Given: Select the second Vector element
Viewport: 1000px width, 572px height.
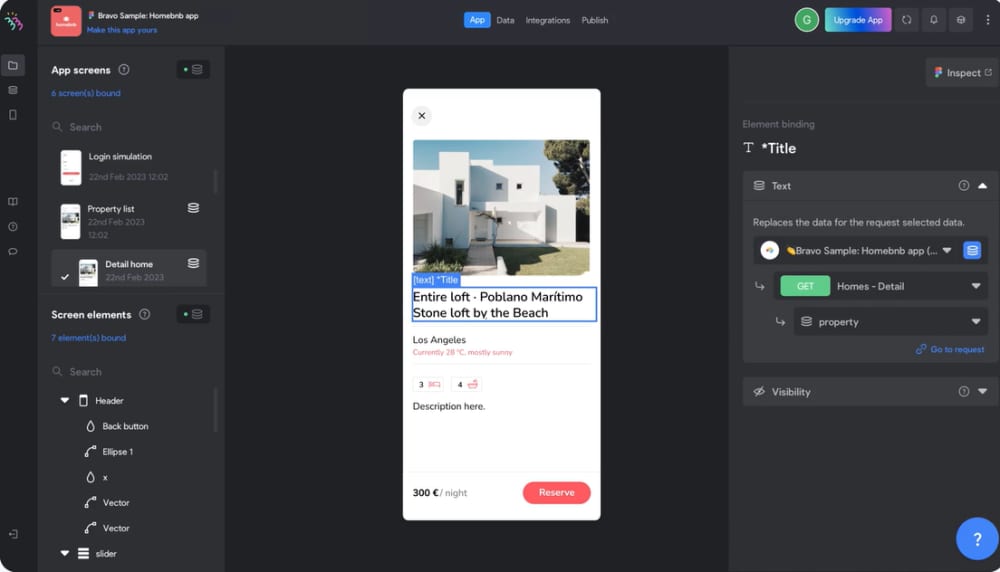Looking at the screenshot, I should click(115, 528).
